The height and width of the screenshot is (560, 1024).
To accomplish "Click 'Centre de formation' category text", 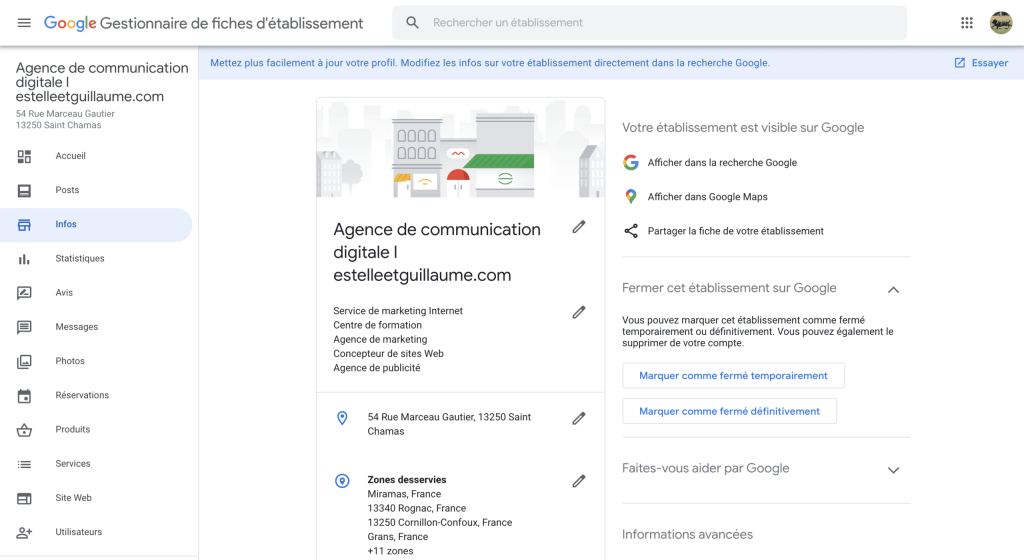I will click(x=377, y=325).
